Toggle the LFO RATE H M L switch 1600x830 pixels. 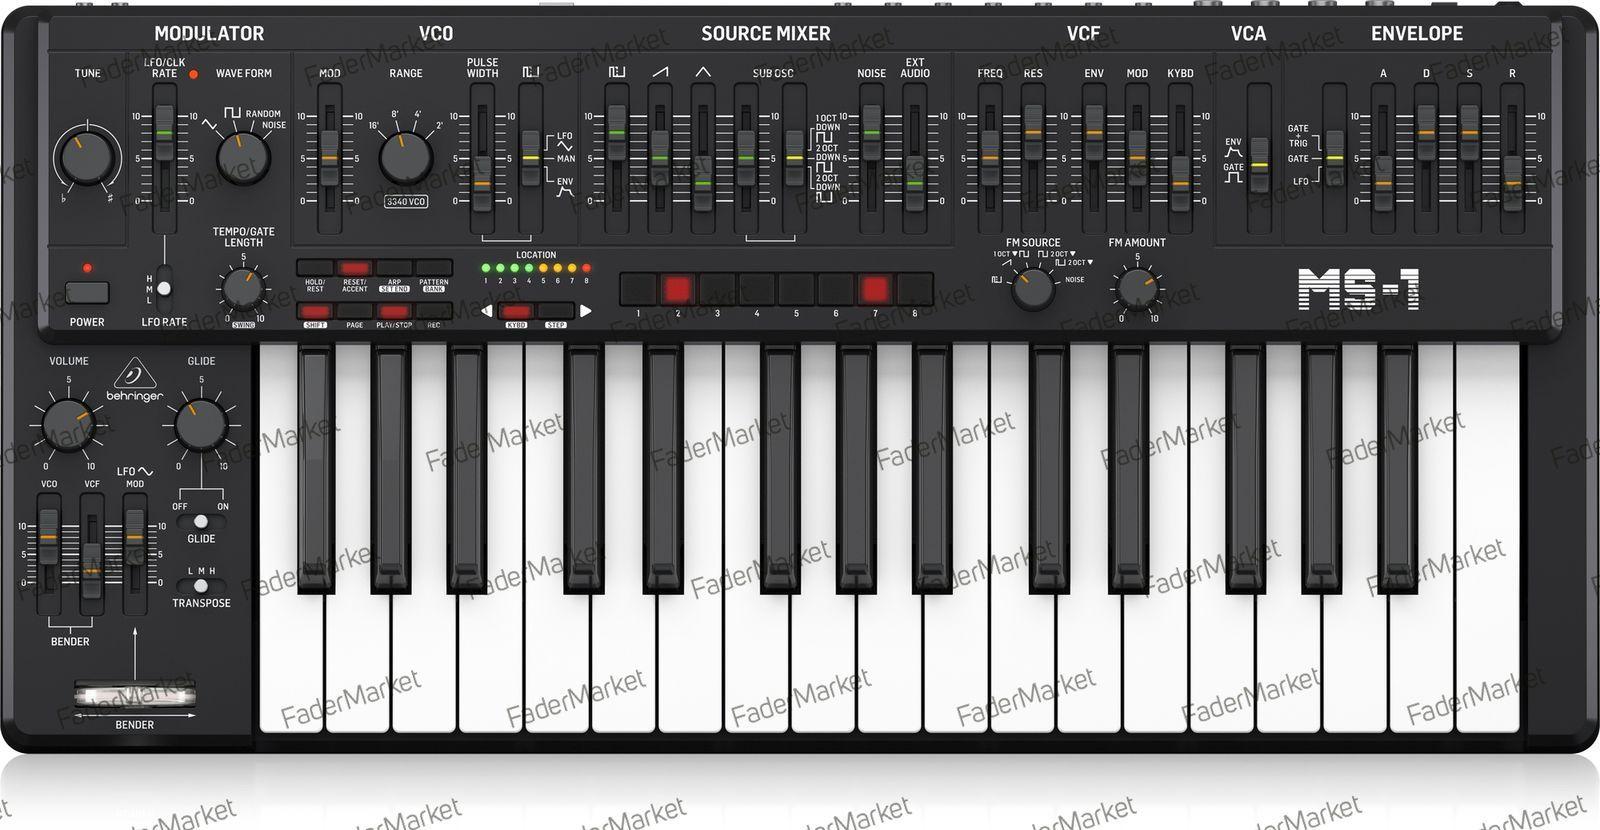click(x=164, y=288)
